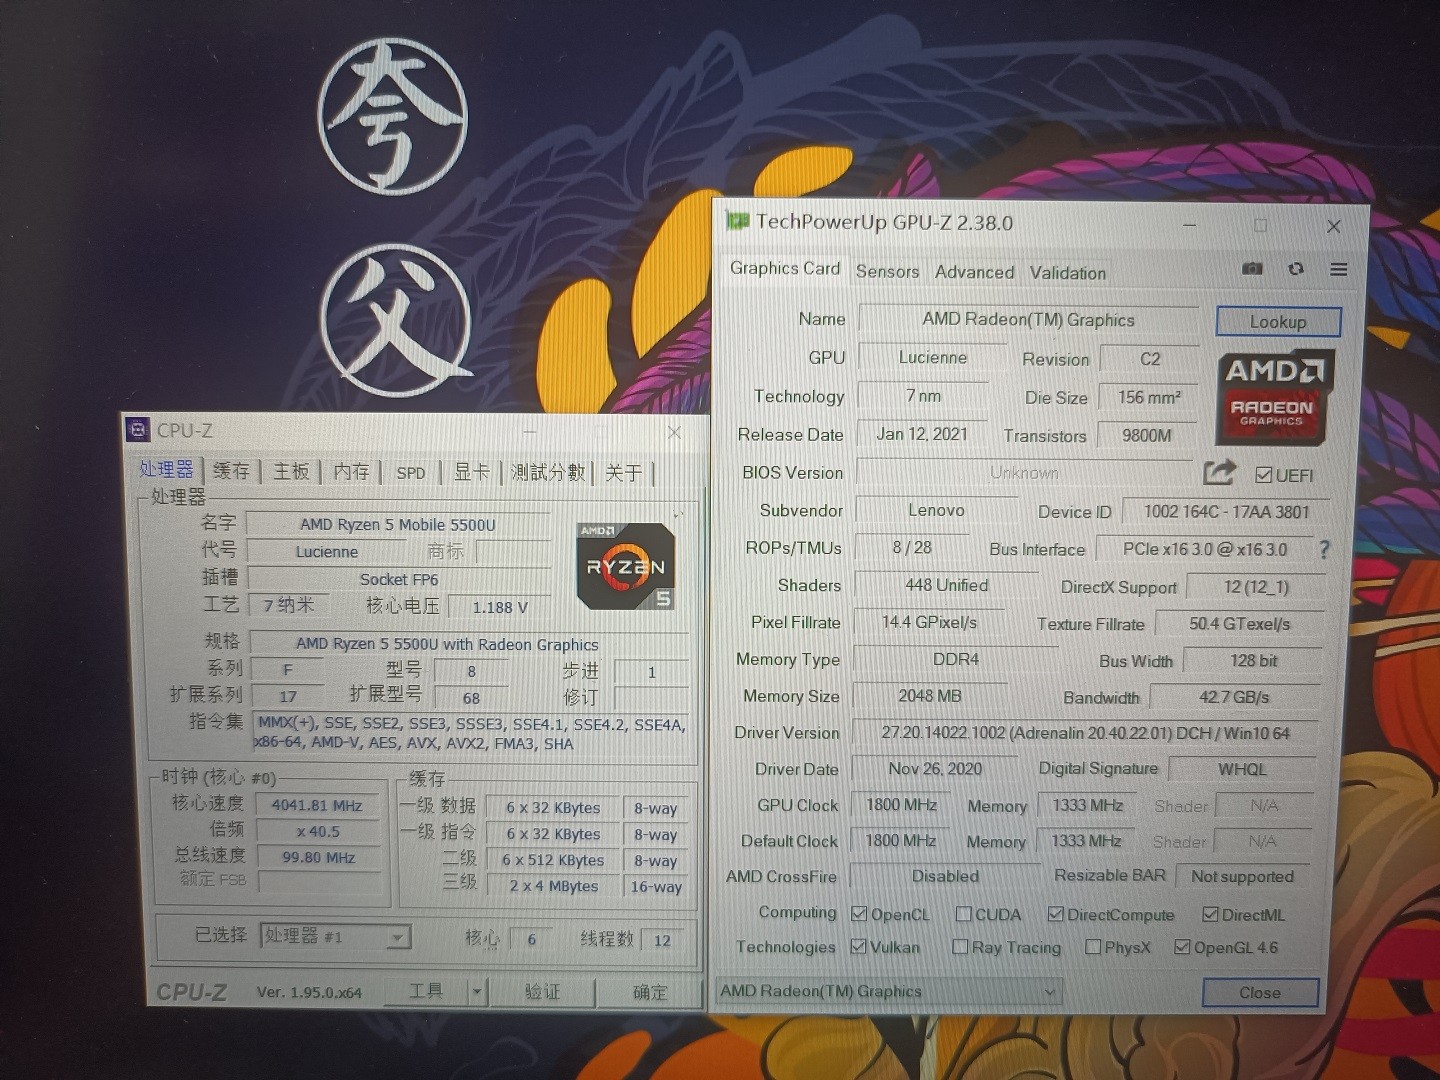Toggle the Vulkan checkbox

pyautogui.click(x=858, y=946)
